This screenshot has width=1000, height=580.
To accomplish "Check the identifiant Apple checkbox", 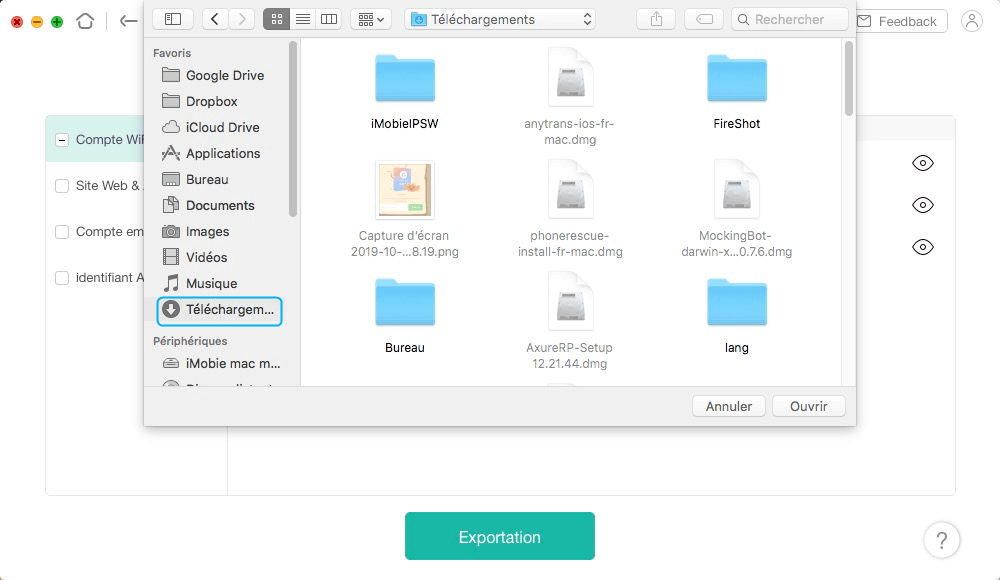I will pyautogui.click(x=62, y=278).
